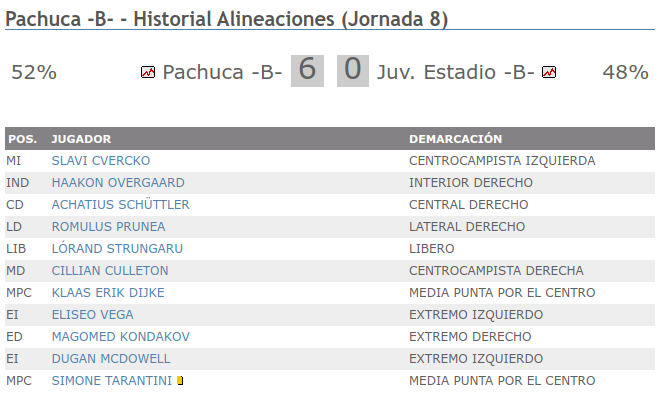This screenshot has height=418, width=659.
Task: Click the away score box showing 0
Action: [353, 71]
